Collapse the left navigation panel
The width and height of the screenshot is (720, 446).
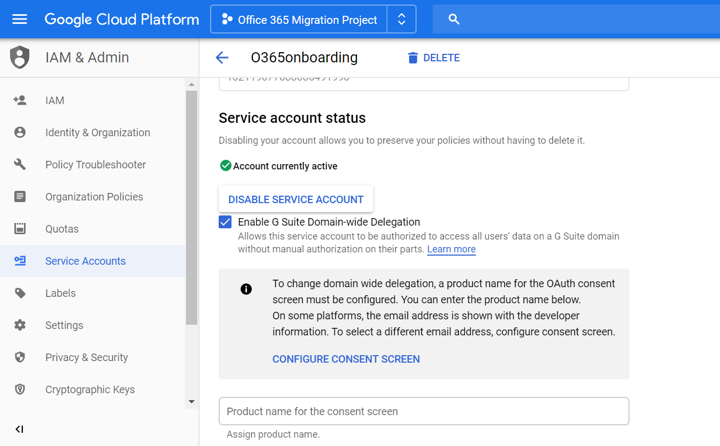(x=19, y=429)
